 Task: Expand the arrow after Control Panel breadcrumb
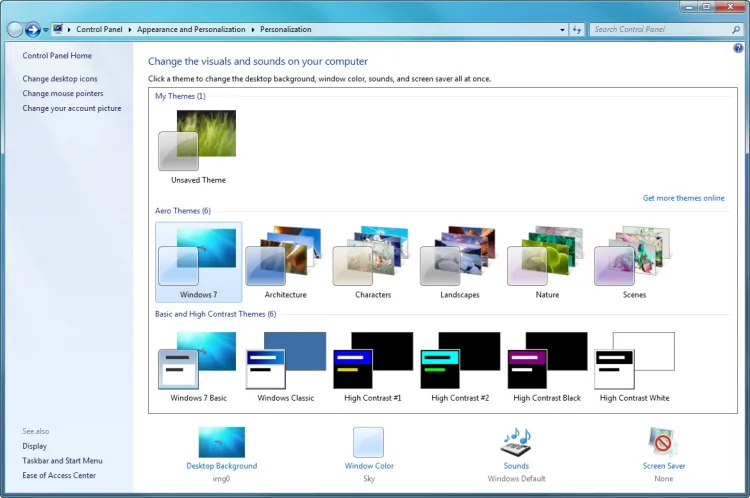click(130, 30)
